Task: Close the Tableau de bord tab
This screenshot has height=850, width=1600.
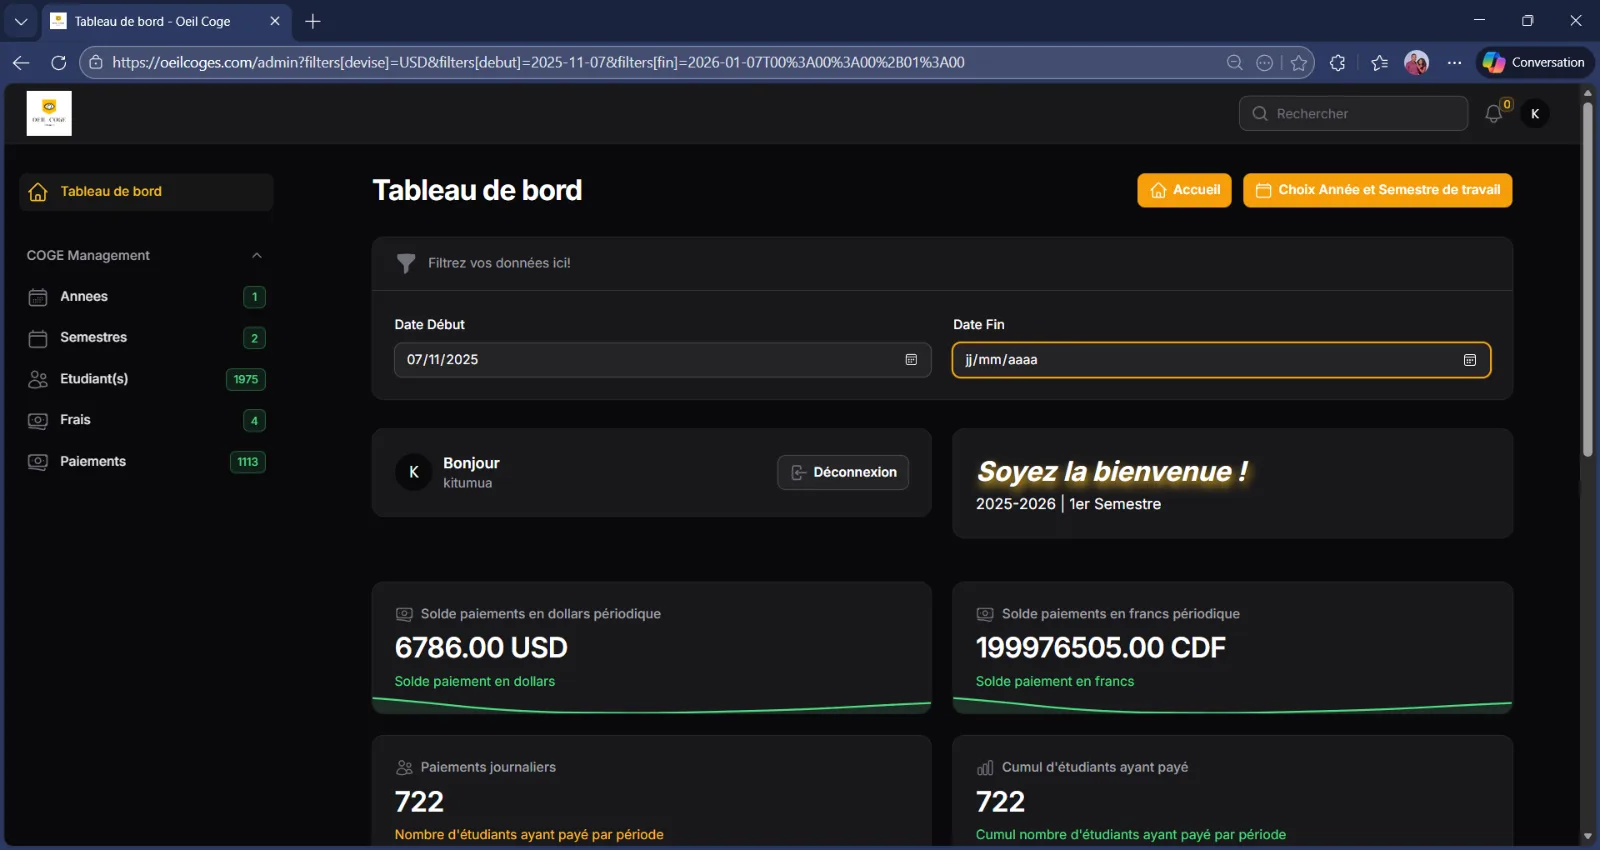Action: tap(275, 21)
